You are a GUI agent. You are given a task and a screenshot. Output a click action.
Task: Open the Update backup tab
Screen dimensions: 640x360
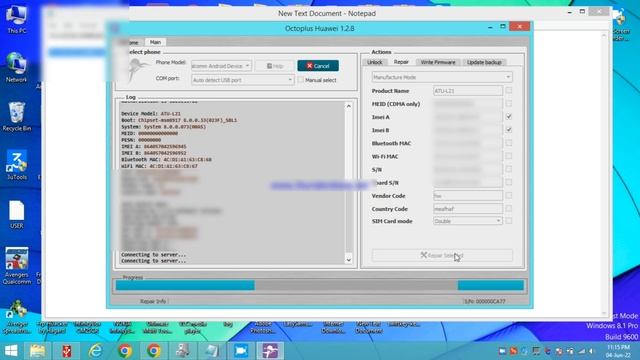[x=484, y=62]
